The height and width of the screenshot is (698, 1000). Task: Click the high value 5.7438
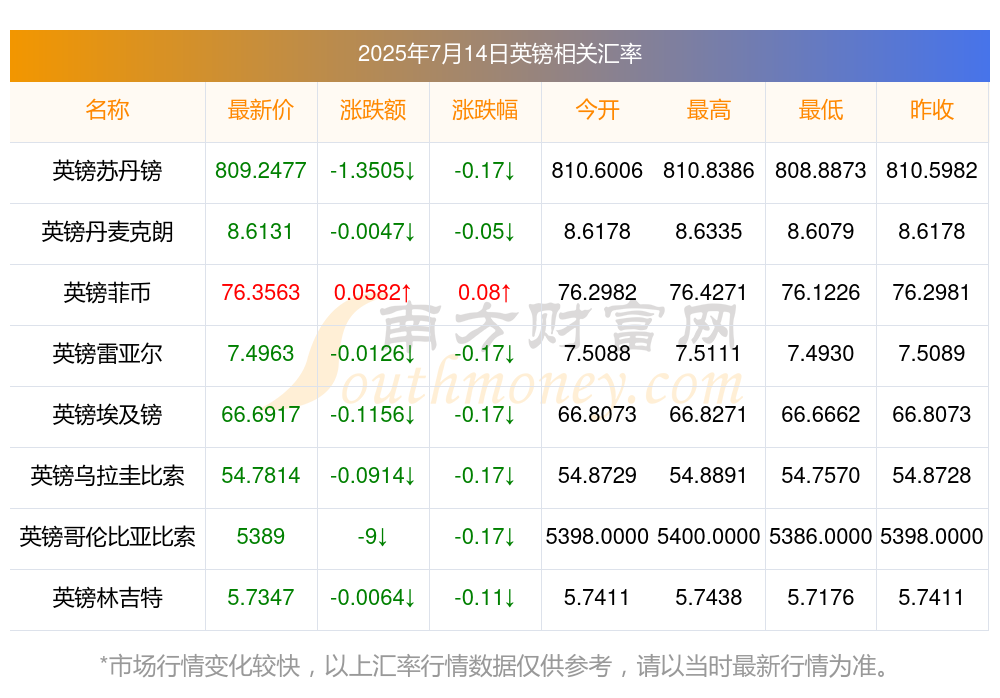click(709, 598)
